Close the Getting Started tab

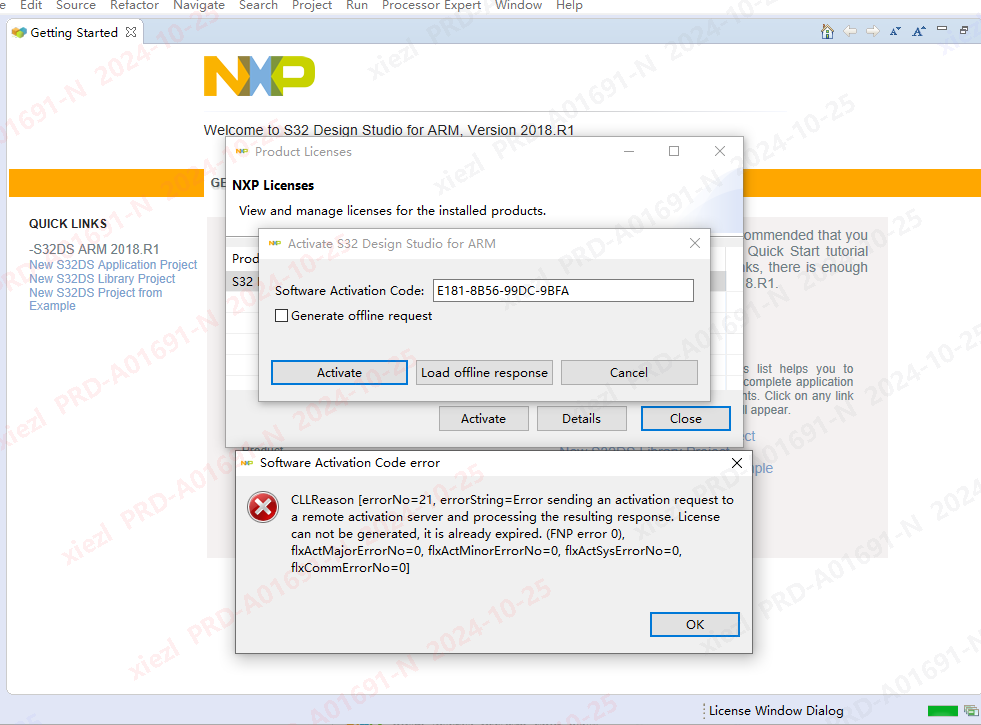tap(131, 32)
